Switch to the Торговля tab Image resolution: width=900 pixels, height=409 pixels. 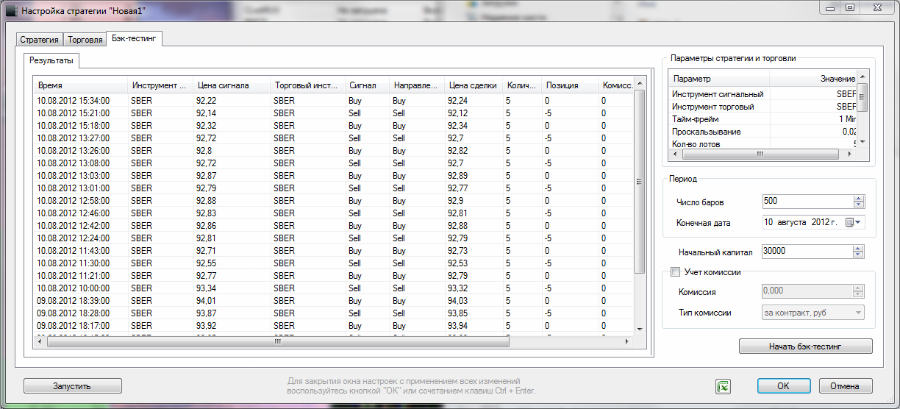coord(85,40)
